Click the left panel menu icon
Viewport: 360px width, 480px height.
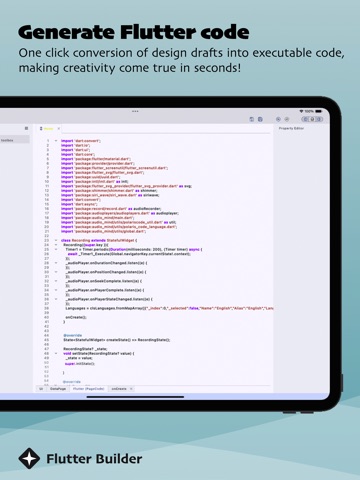coord(27,128)
